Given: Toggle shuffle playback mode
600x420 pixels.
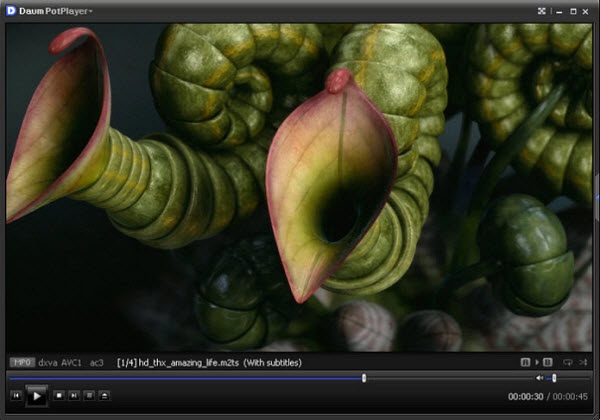Looking at the screenshot, I should pyautogui.click(x=584, y=362).
